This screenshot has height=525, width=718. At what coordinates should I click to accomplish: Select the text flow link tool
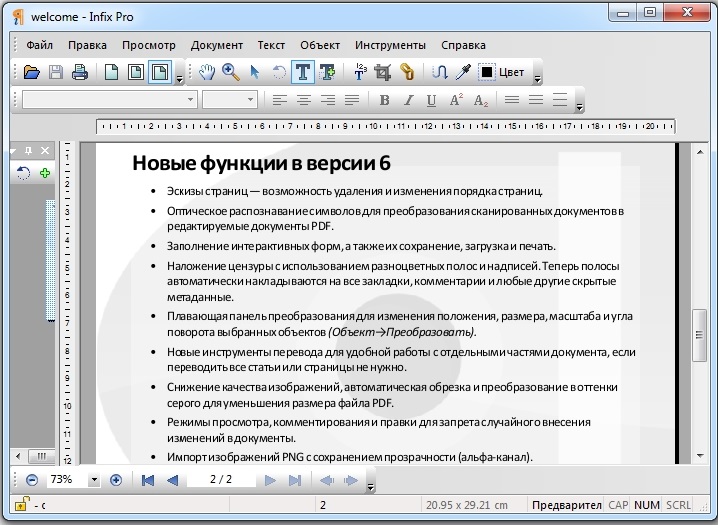click(x=440, y=72)
